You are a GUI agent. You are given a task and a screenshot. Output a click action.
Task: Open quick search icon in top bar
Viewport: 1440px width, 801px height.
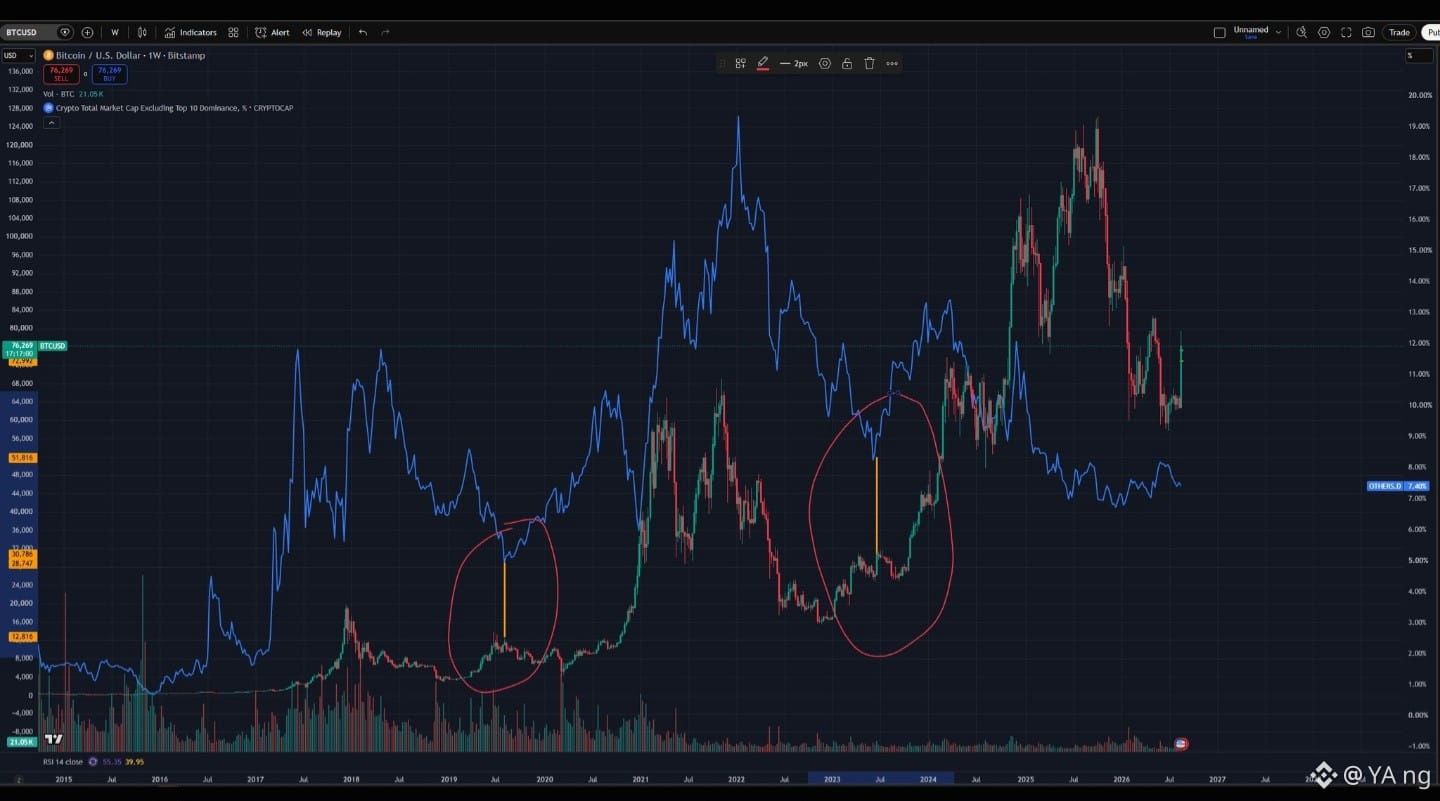(x=1301, y=33)
